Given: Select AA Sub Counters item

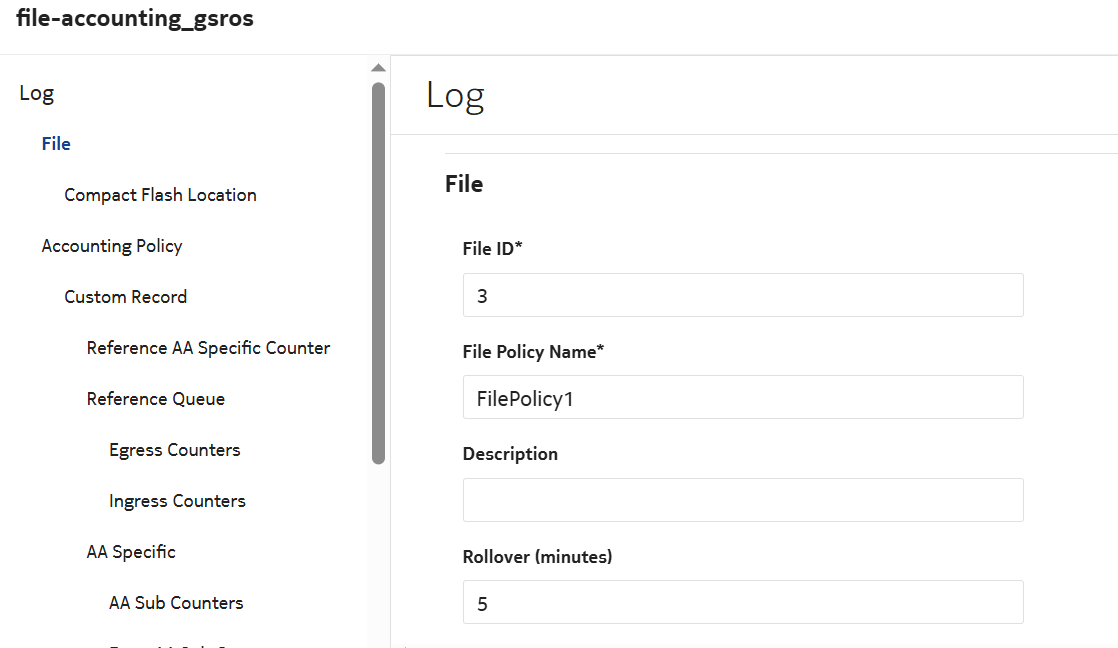Looking at the screenshot, I should click(176, 603).
